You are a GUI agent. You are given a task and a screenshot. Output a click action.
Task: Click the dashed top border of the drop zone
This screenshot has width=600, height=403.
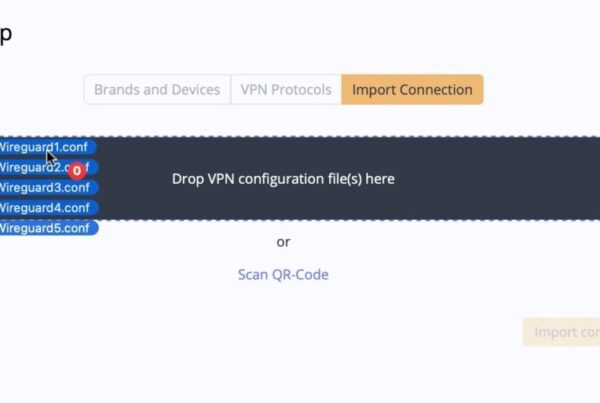(350, 137)
